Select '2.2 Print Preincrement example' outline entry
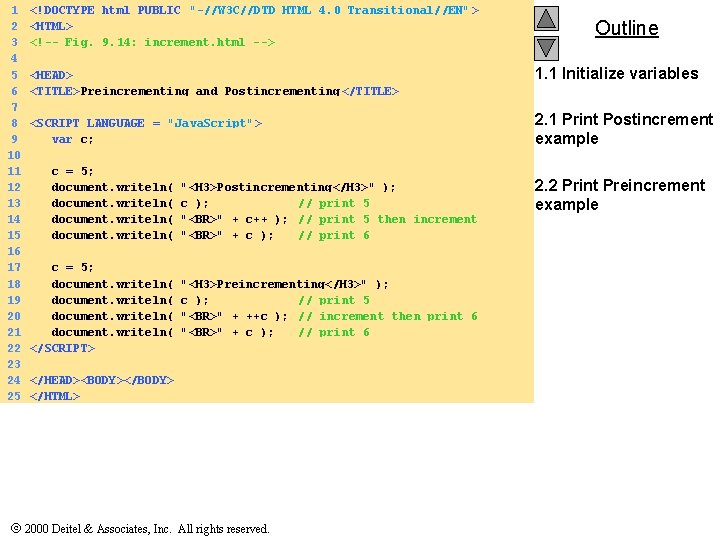The image size is (720, 540). tap(620, 195)
